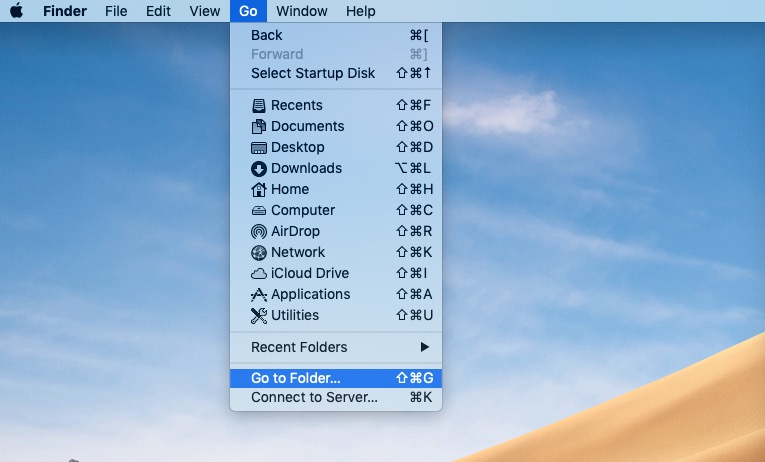Click the Recents drawer icon

(259, 105)
